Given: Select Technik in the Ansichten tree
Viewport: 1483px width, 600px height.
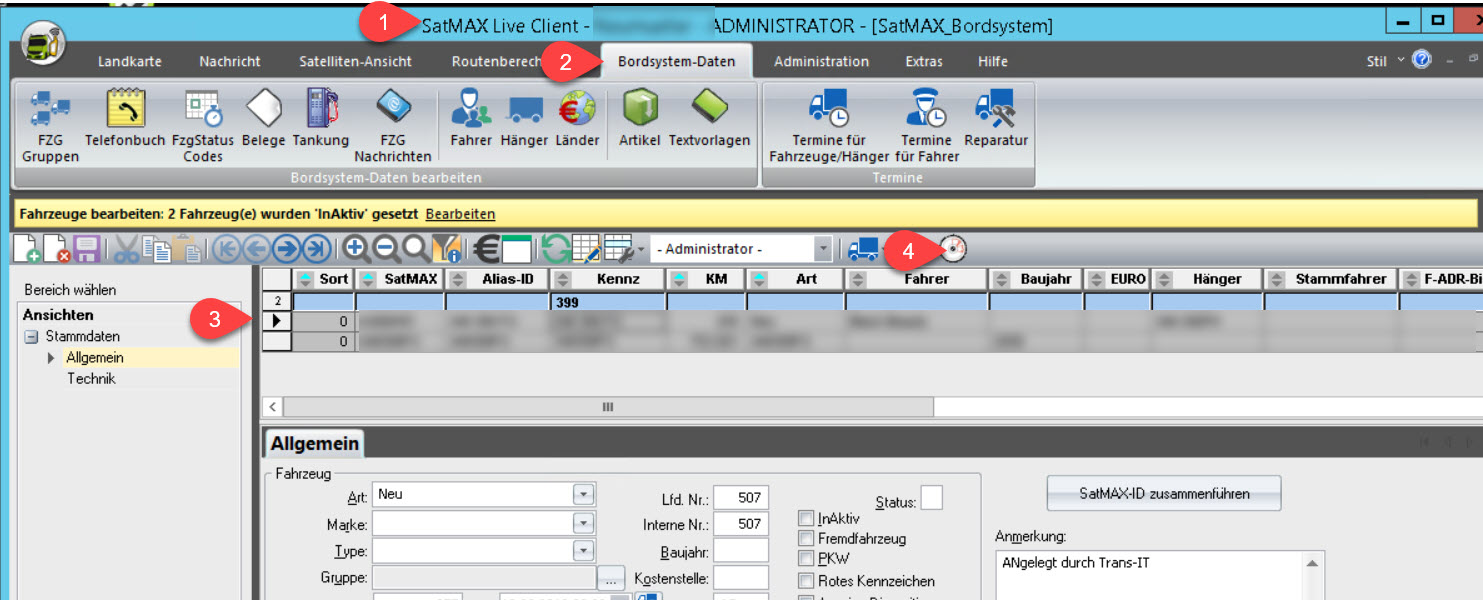Looking at the screenshot, I should 91,379.
